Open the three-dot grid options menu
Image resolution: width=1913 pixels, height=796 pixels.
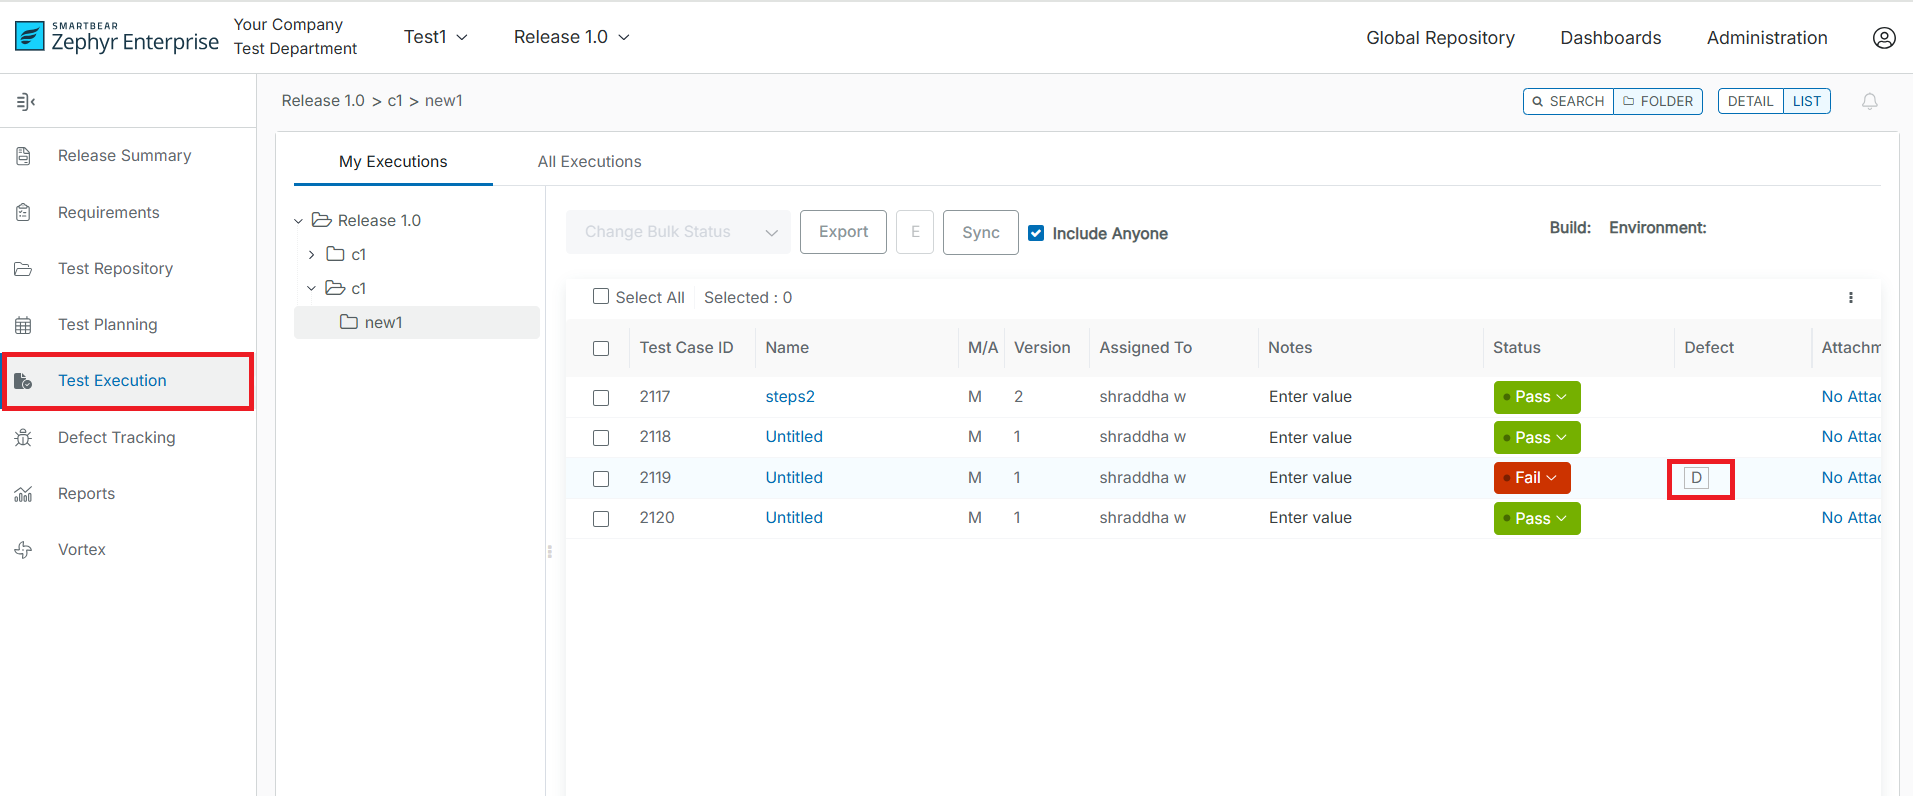[1850, 298]
